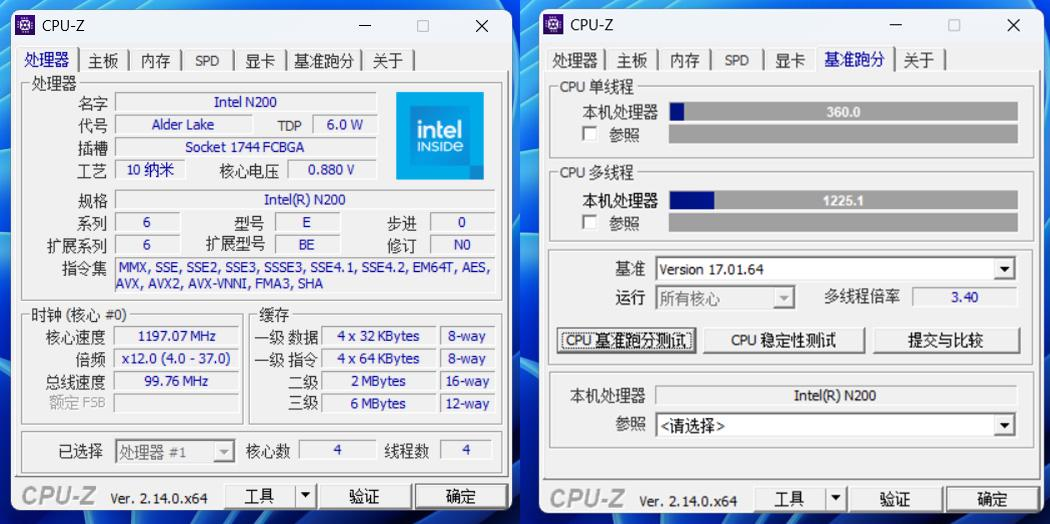Open the 主板 tab in left window
1050x524 pixels.
[103, 61]
